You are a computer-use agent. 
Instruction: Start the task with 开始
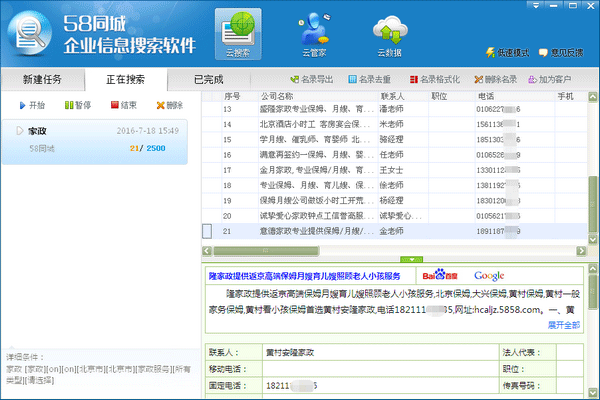point(32,105)
